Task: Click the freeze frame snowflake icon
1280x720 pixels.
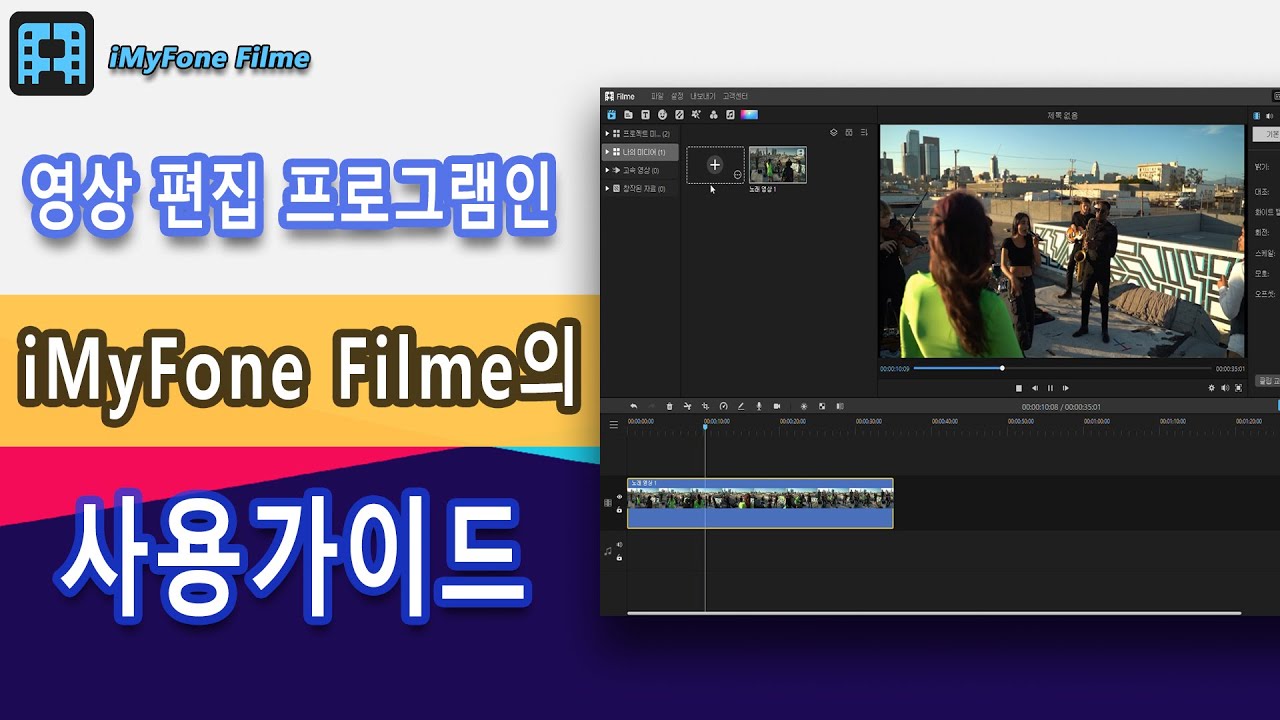Action: click(804, 406)
